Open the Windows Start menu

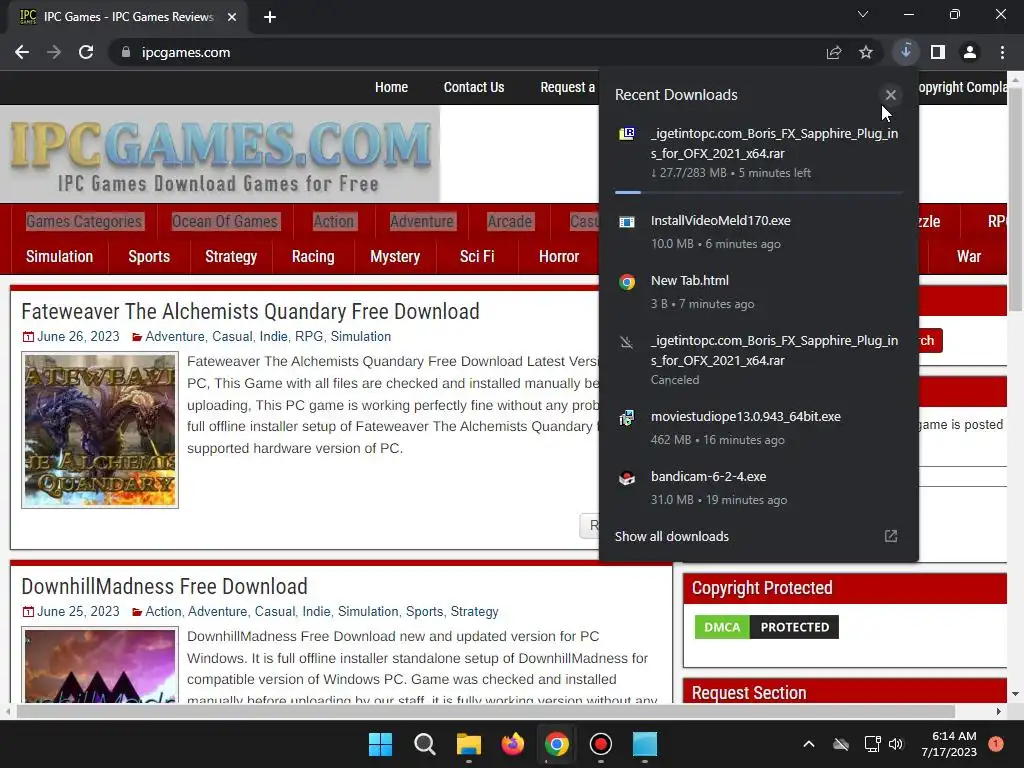(x=380, y=744)
